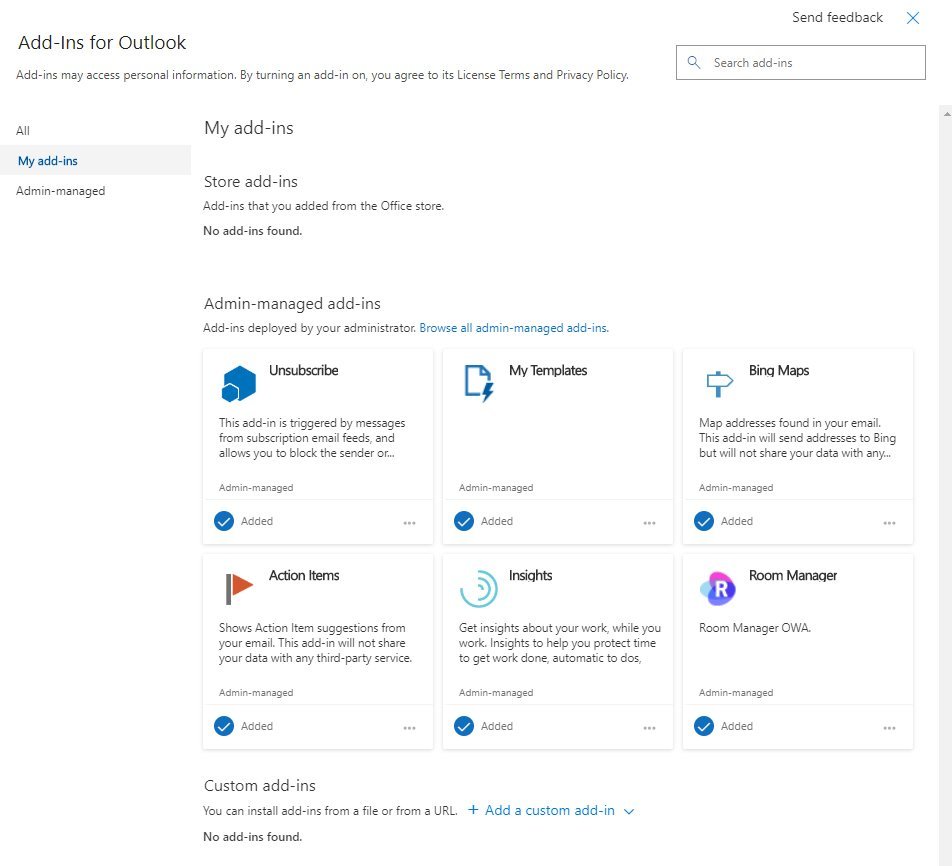Open more options for Insights card
Viewport: 952px width, 866px height.
pos(649,728)
